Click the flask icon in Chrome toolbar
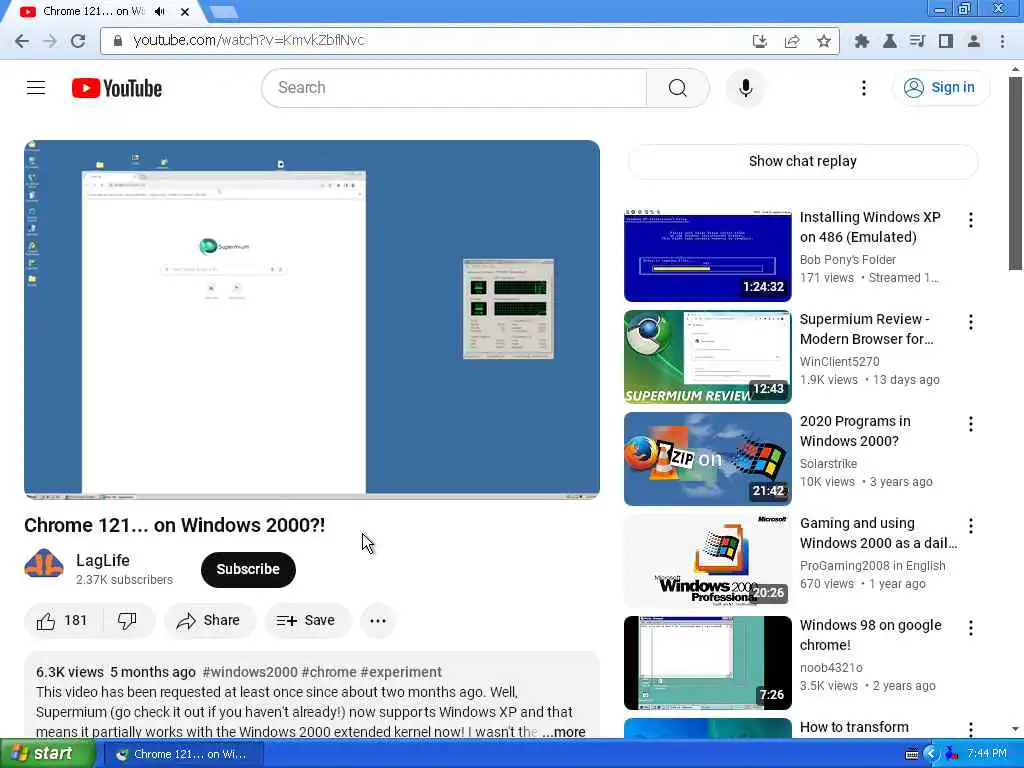This screenshot has width=1024, height=768. point(889,41)
